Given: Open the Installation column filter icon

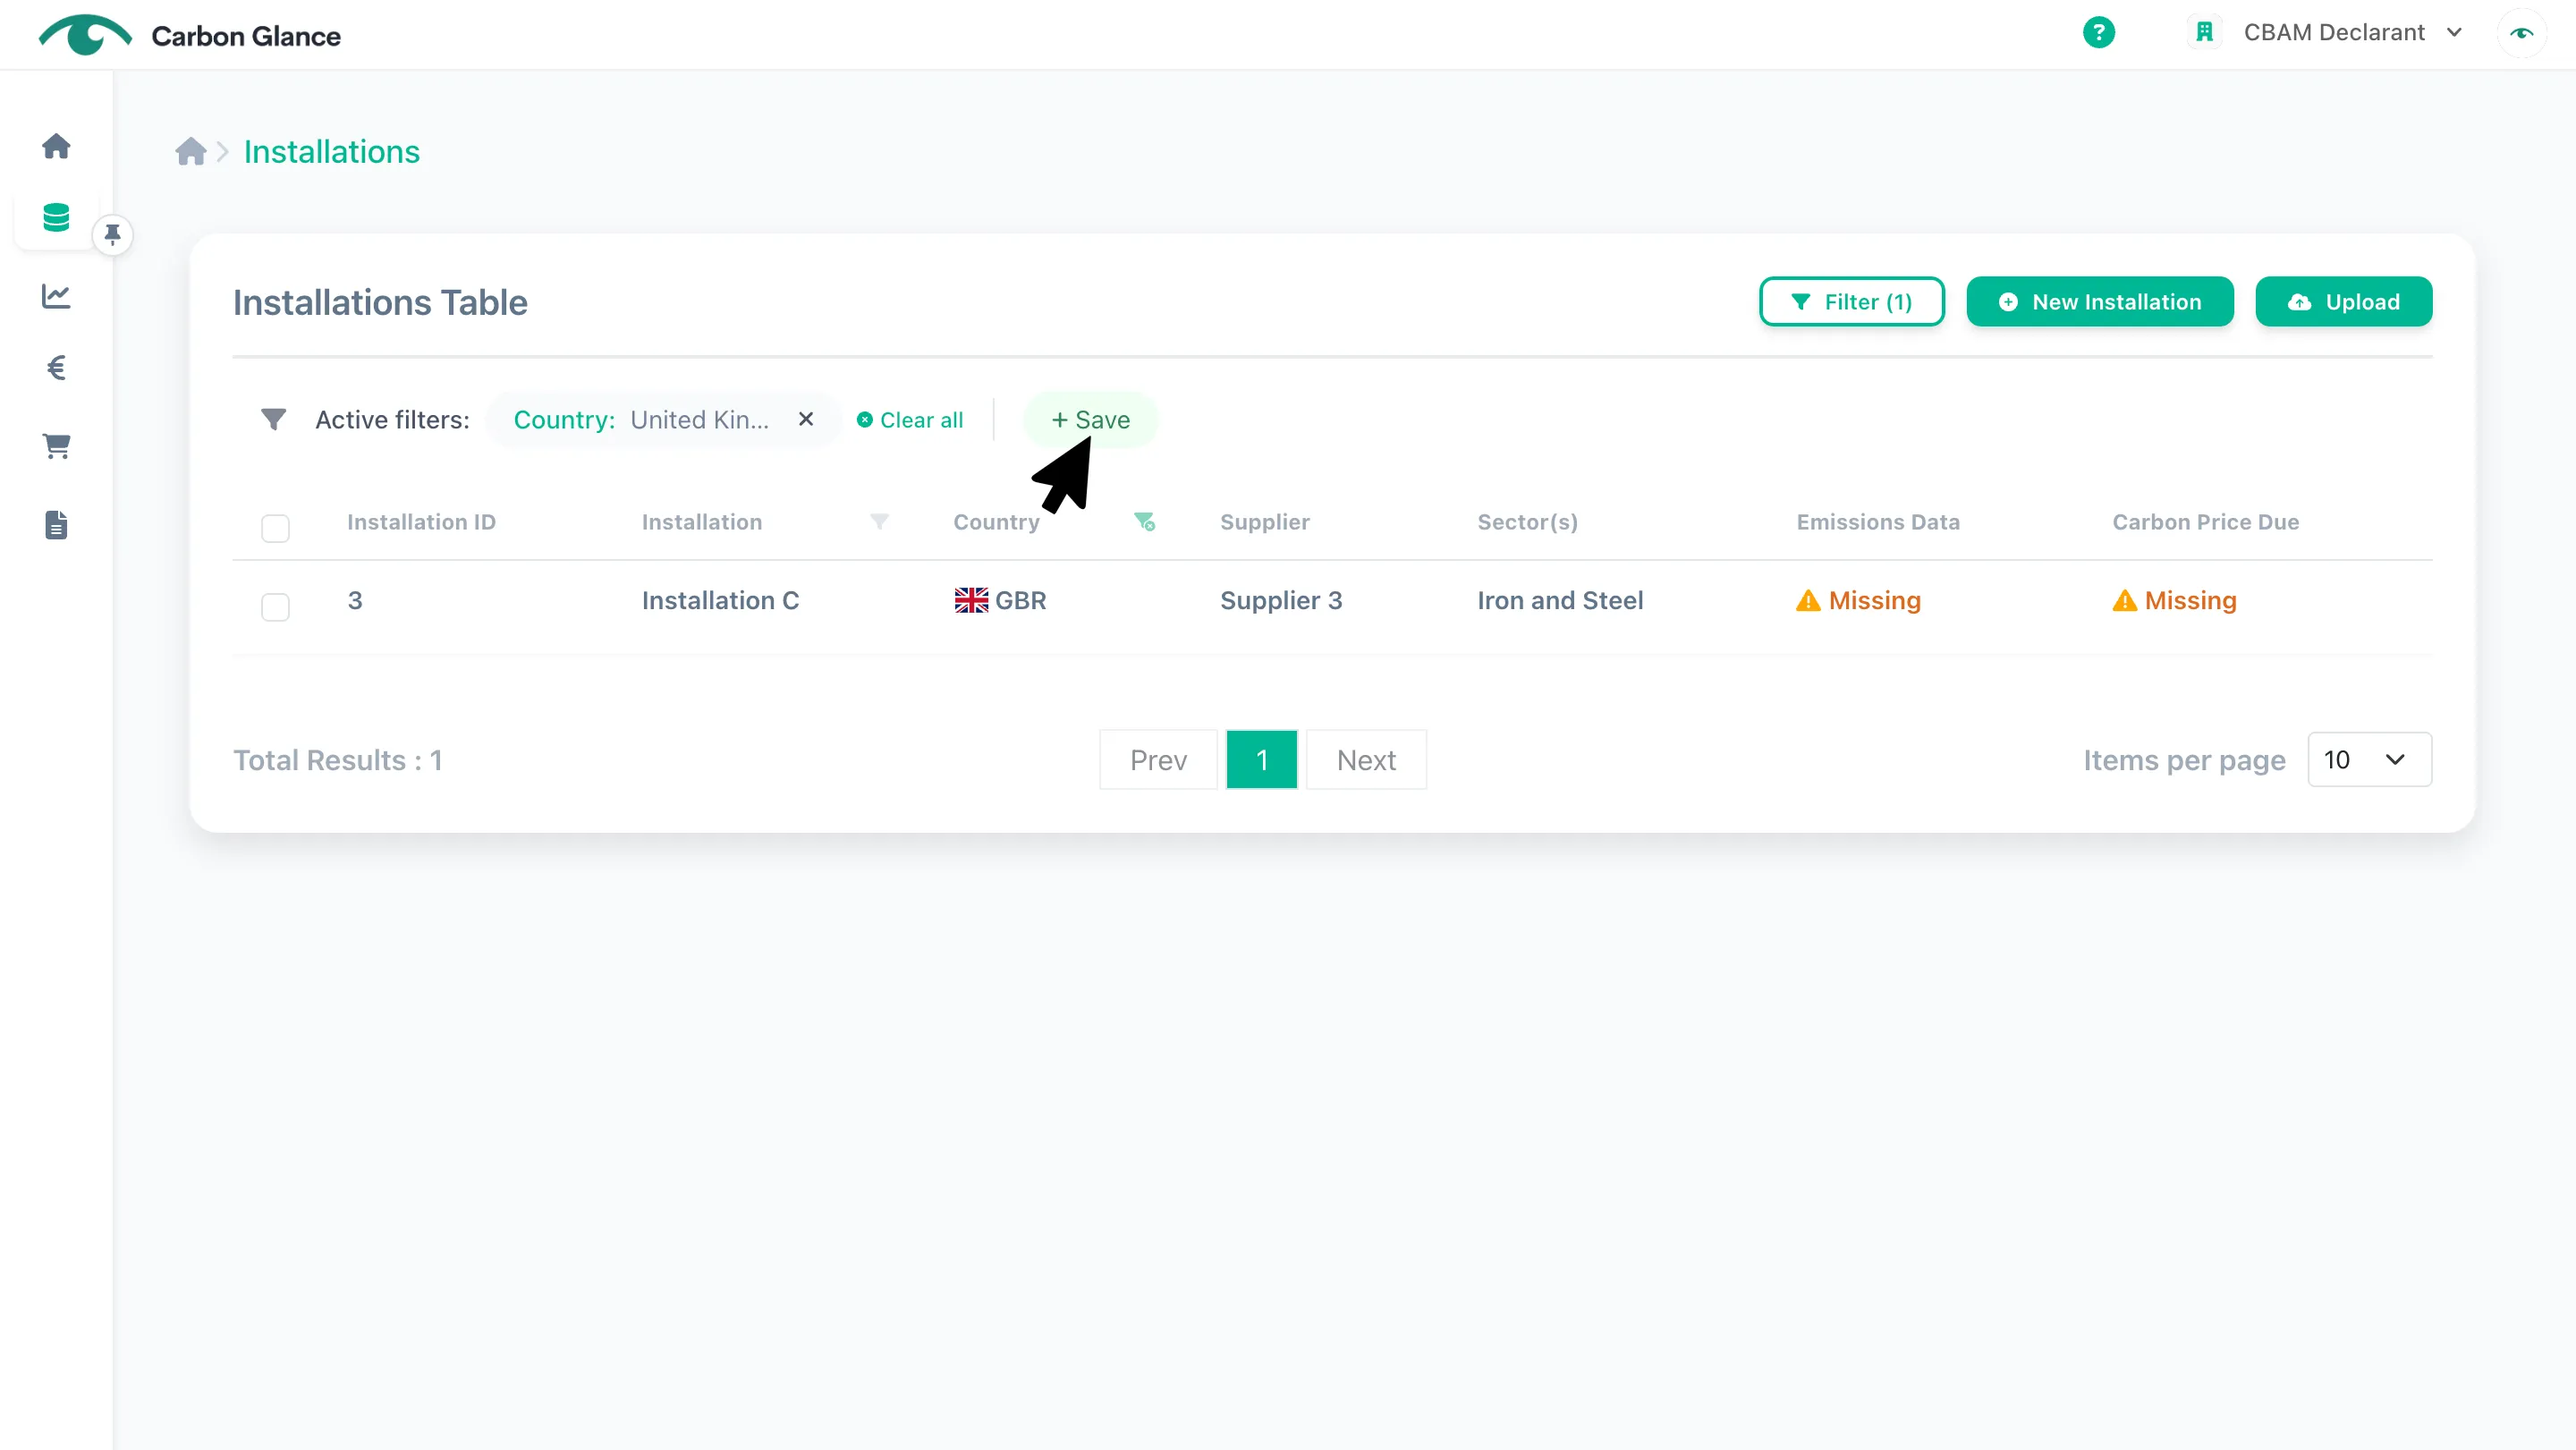Looking at the screenshot, I should coord(879,521).
